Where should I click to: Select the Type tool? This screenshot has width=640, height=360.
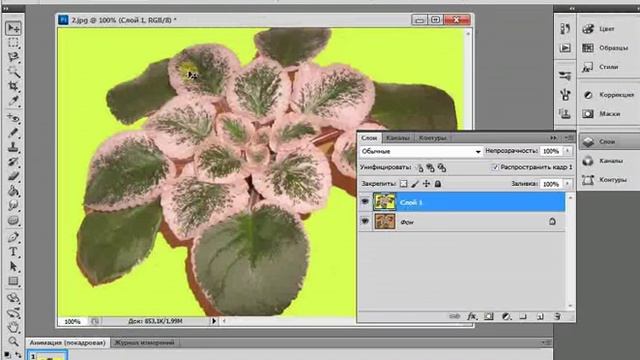[x=13, y=252]
